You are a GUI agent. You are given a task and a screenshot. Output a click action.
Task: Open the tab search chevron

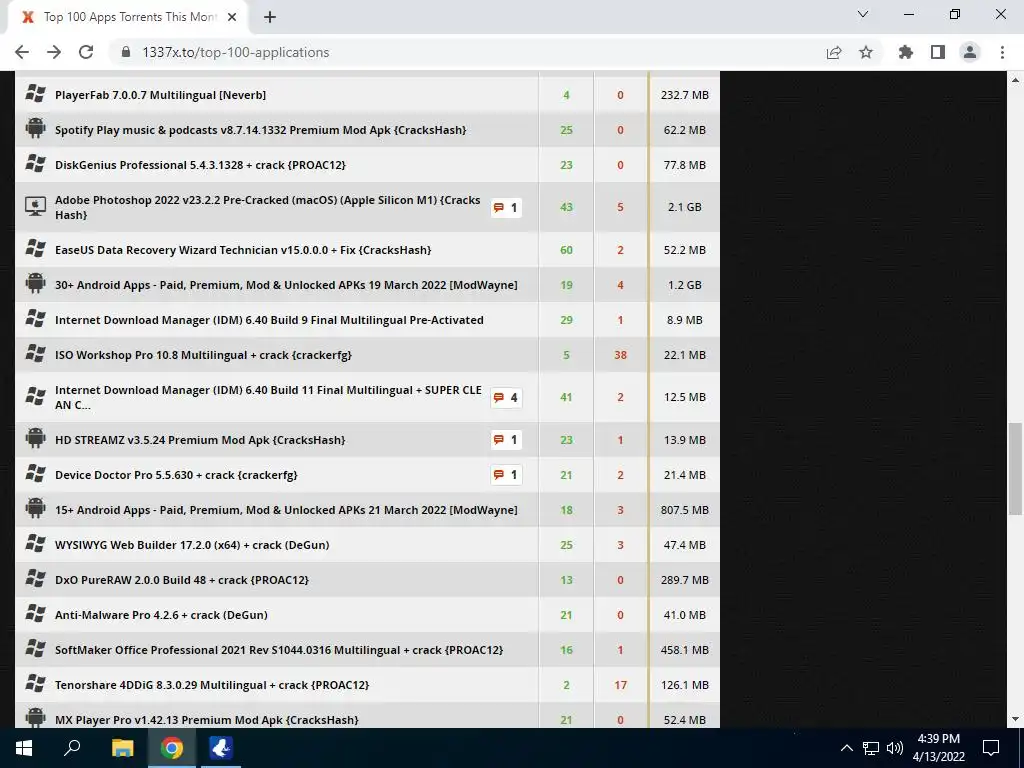pos(863,14)
